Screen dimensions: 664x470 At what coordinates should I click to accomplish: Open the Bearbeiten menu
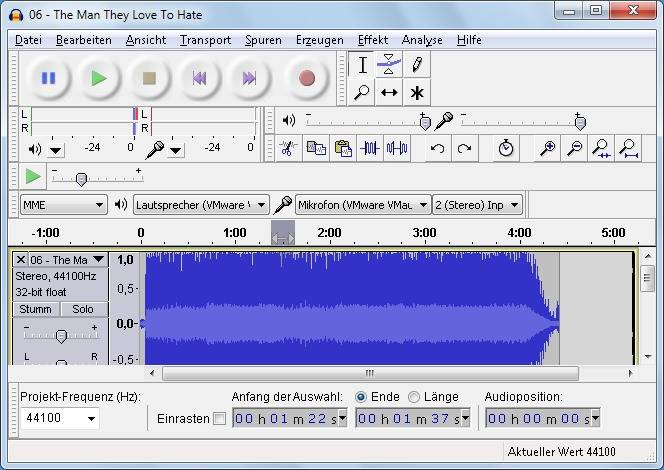pyautogui.click(x=83, y=40)
